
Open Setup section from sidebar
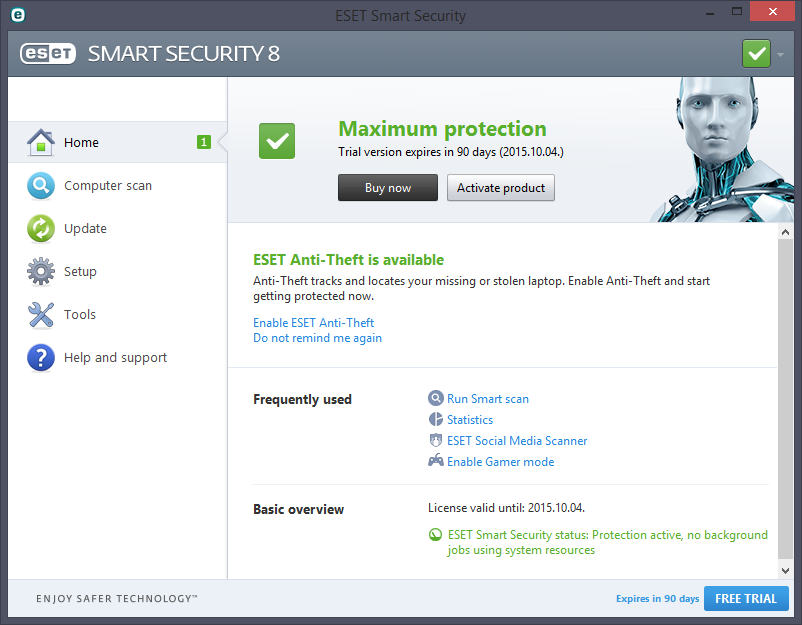pyautogui.click(x=80, y=272)
